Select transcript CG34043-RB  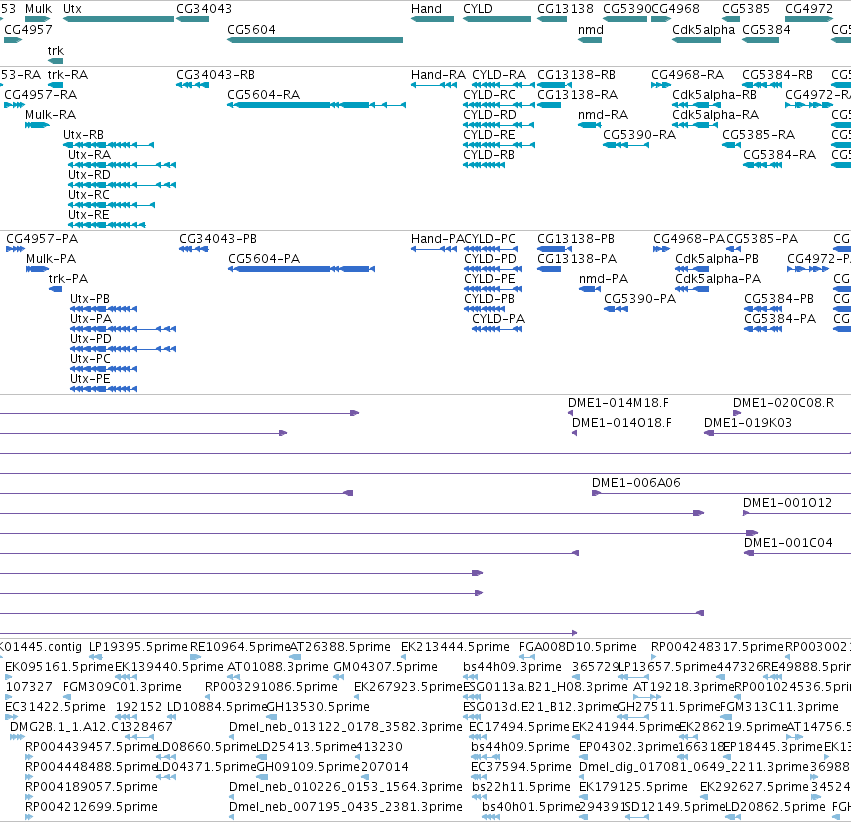[193, 85]
